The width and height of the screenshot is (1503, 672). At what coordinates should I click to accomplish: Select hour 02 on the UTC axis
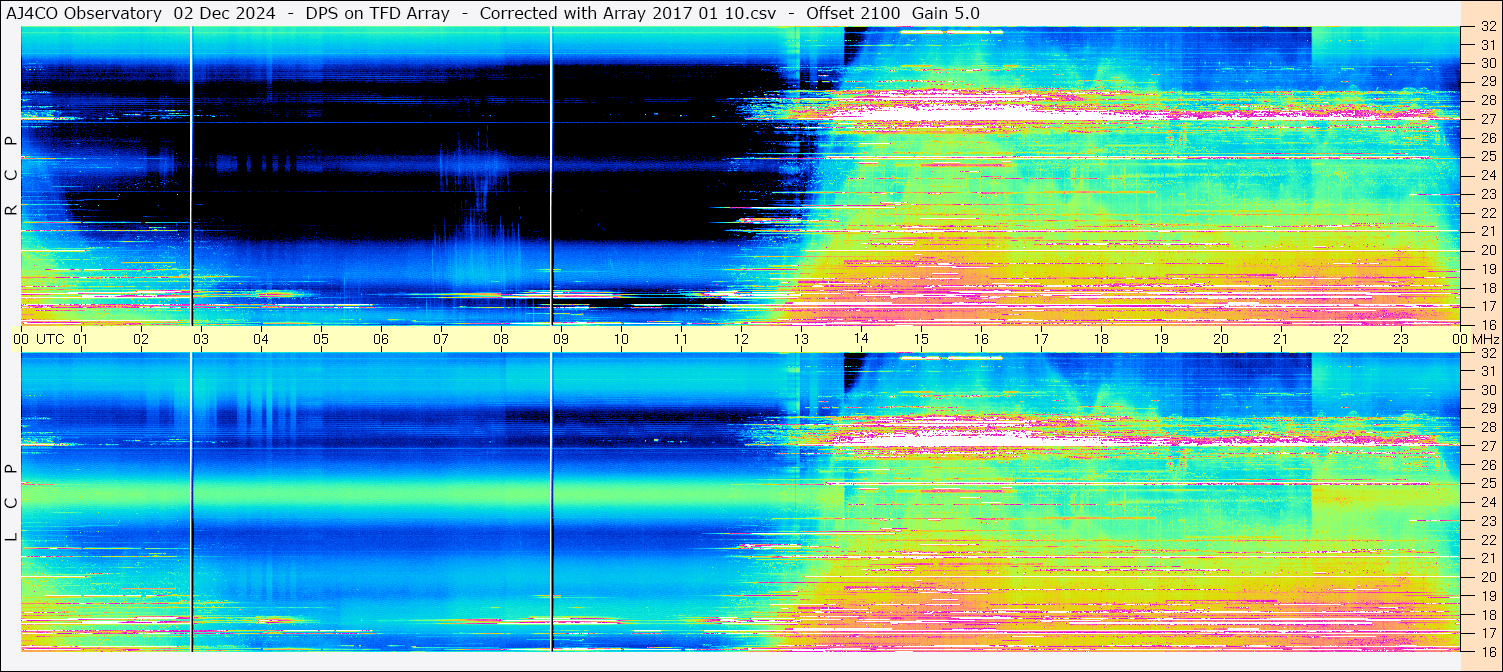click(141, 339)
